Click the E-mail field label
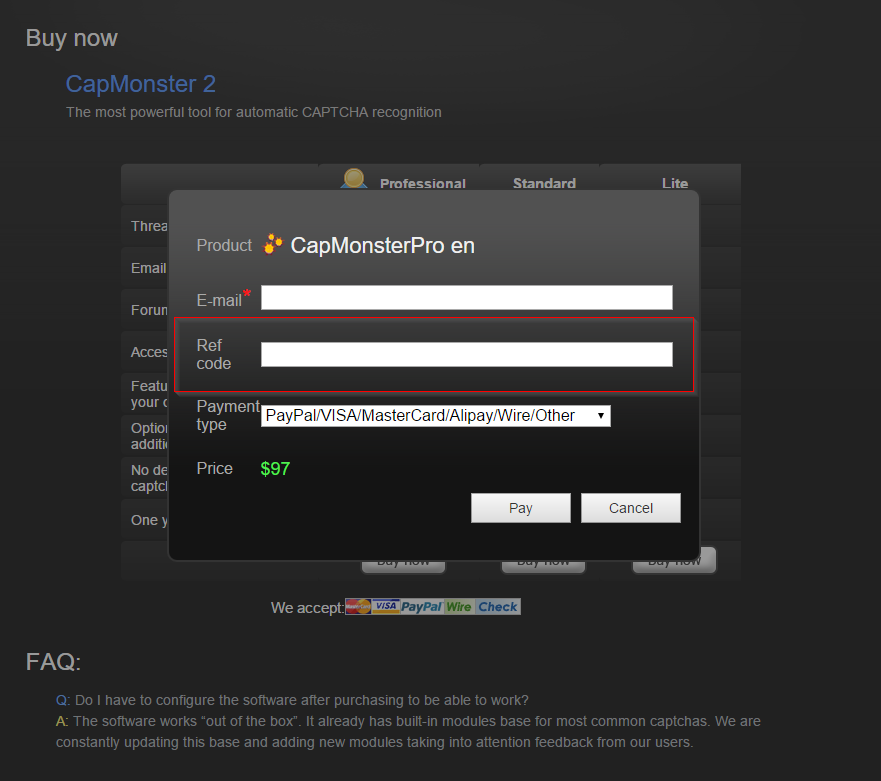881x781 pixels. 219,301
